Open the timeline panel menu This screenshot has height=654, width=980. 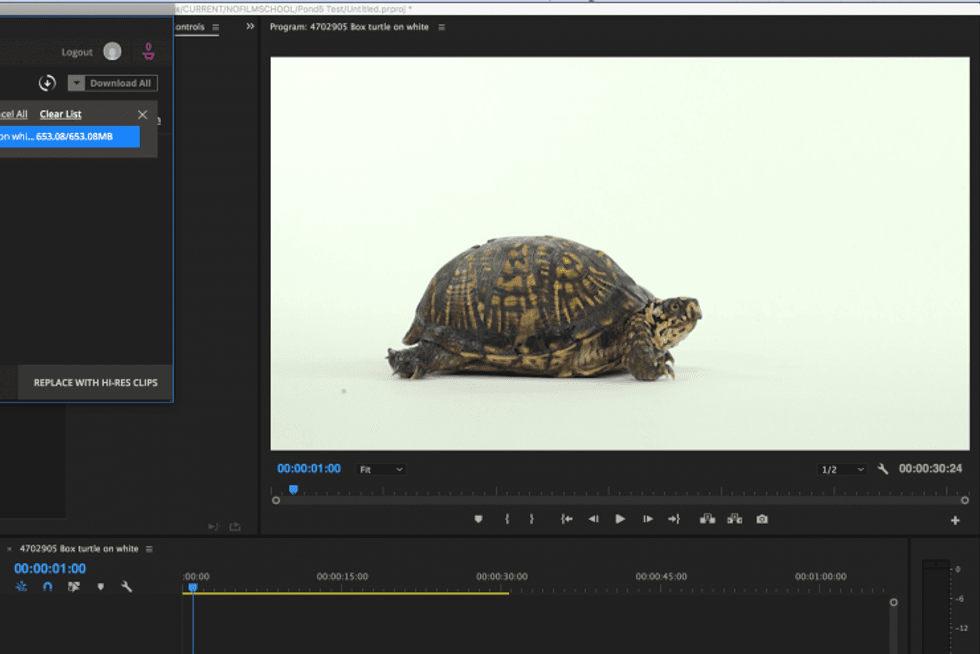(149, 549)
